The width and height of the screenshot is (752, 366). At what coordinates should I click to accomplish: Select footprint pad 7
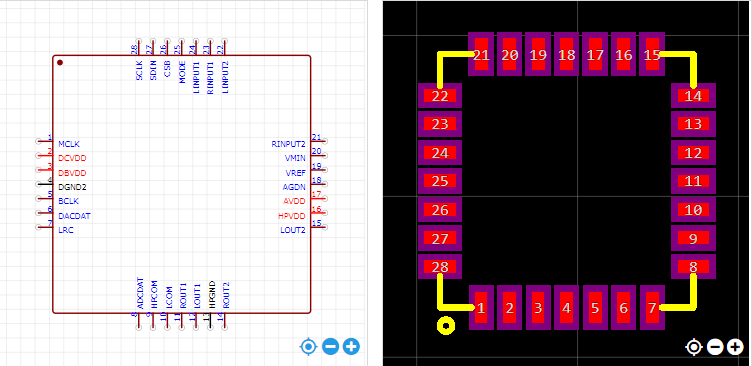pyautogui.click(x=652, y=307)
